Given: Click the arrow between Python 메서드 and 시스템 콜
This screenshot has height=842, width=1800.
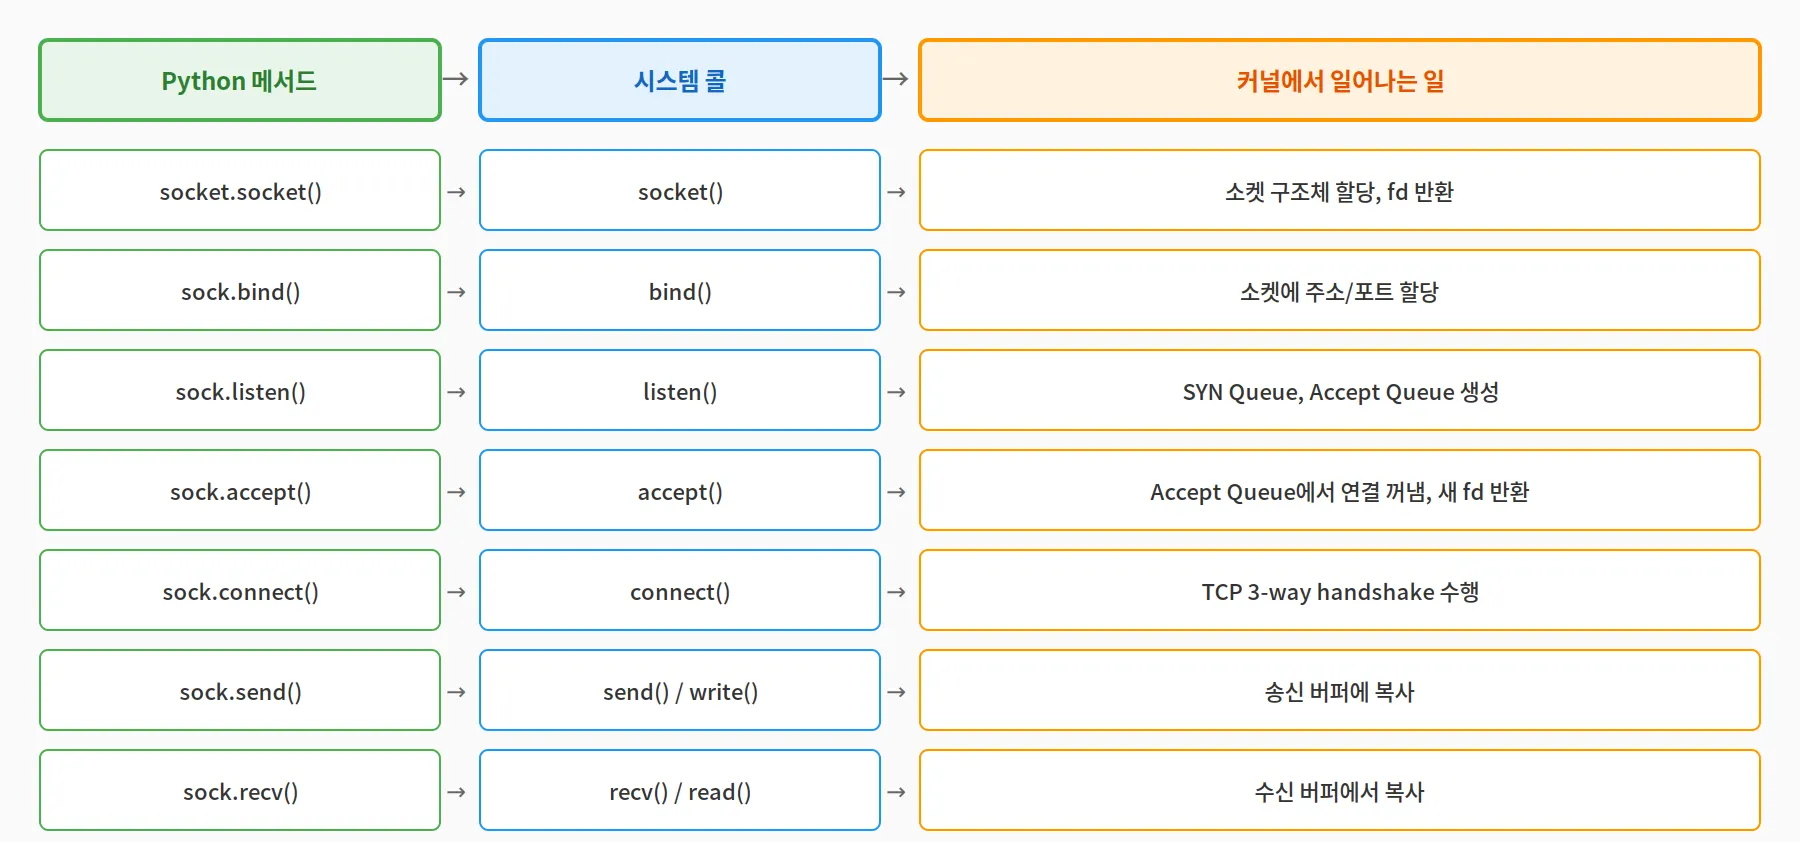Looking at the screenshot, I should 456,79.
